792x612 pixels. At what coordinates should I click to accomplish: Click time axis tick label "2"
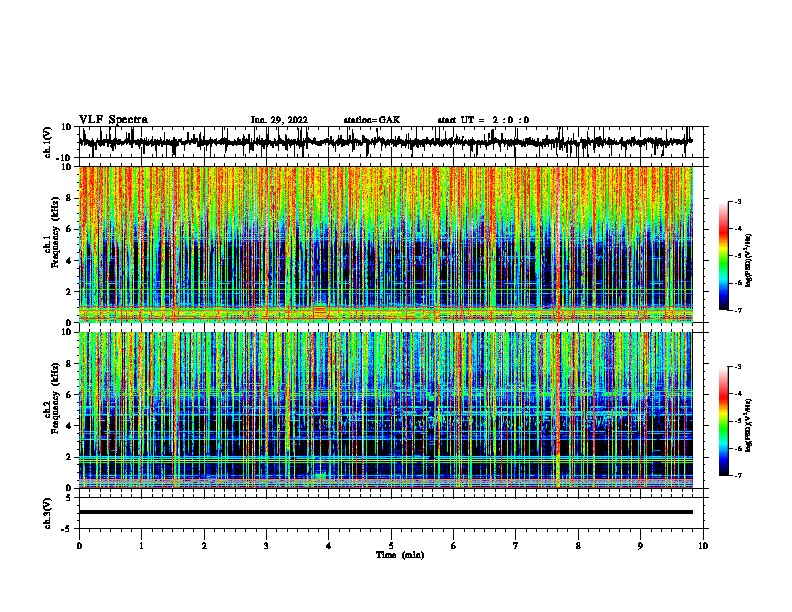click(204, 546)
